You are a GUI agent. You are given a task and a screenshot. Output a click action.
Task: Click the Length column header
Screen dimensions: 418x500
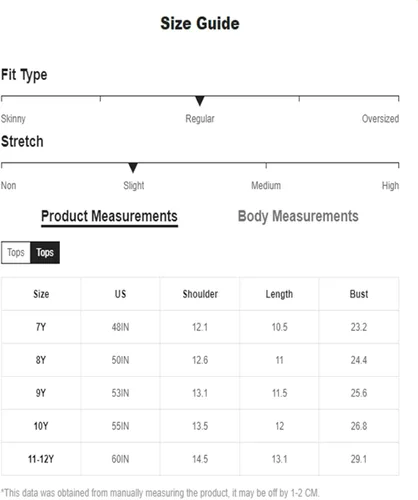[x=279, y=294]
